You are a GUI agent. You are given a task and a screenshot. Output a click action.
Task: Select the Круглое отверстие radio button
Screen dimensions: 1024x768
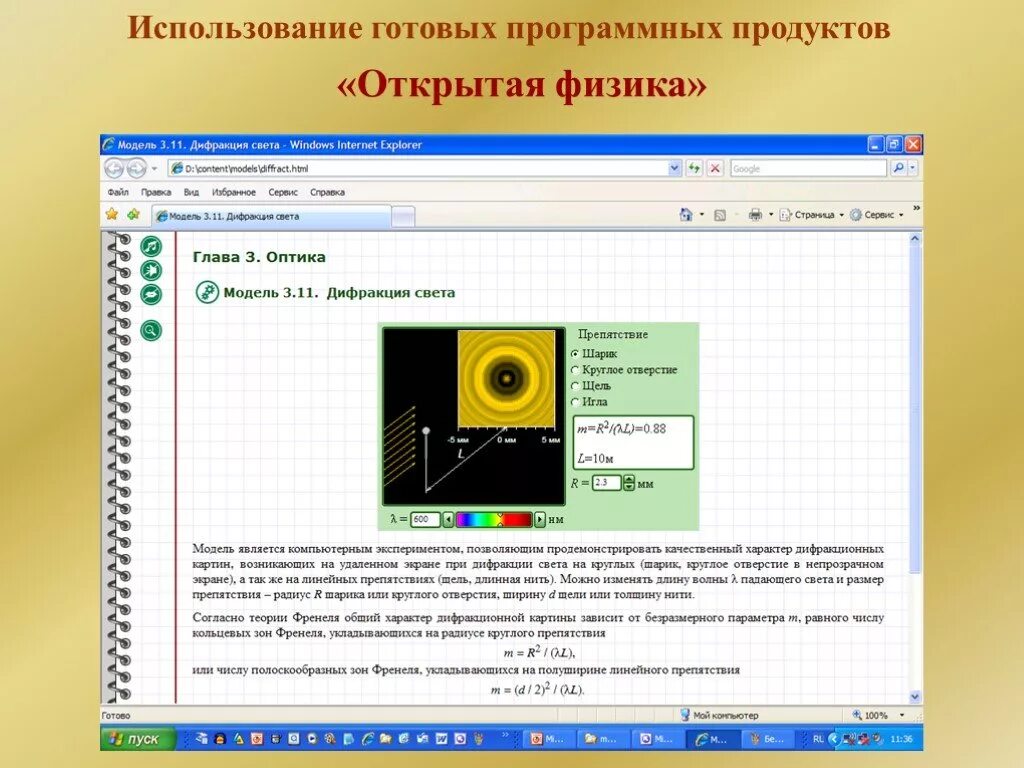click(575, 370)
